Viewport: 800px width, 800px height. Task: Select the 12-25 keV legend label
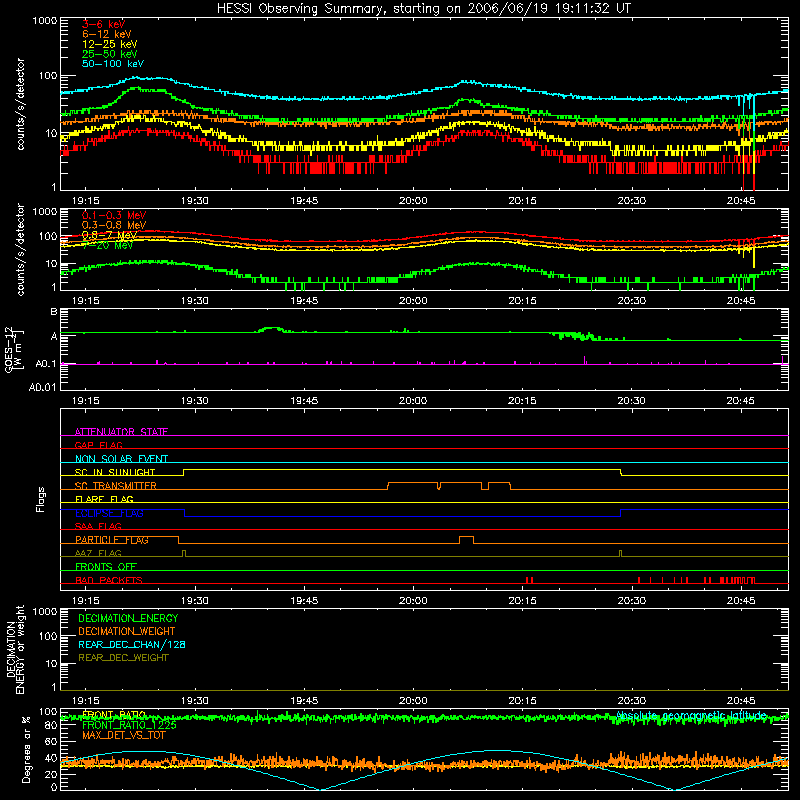tap(109, 44)
